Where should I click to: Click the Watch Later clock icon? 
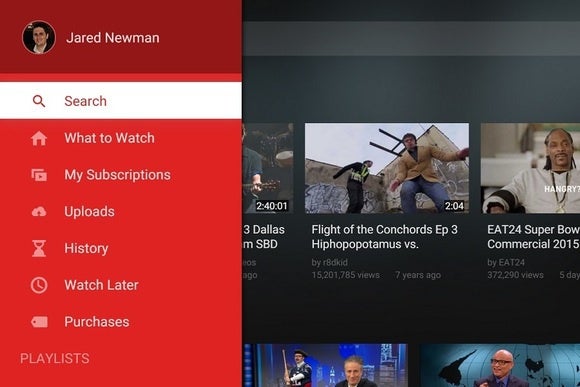pos(39,285)
